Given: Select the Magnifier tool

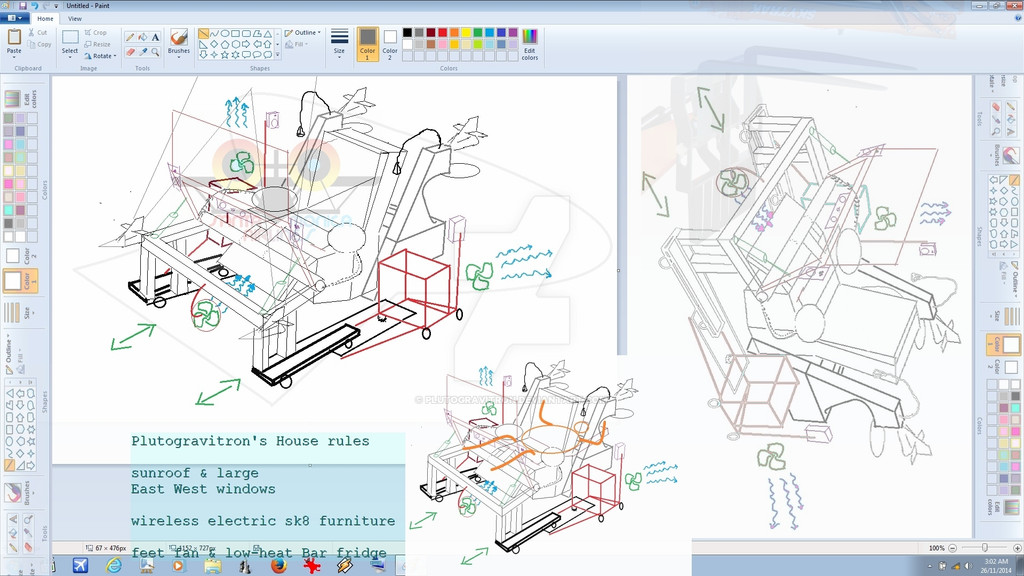Looking at the screenshot, I should click(155, 52).
